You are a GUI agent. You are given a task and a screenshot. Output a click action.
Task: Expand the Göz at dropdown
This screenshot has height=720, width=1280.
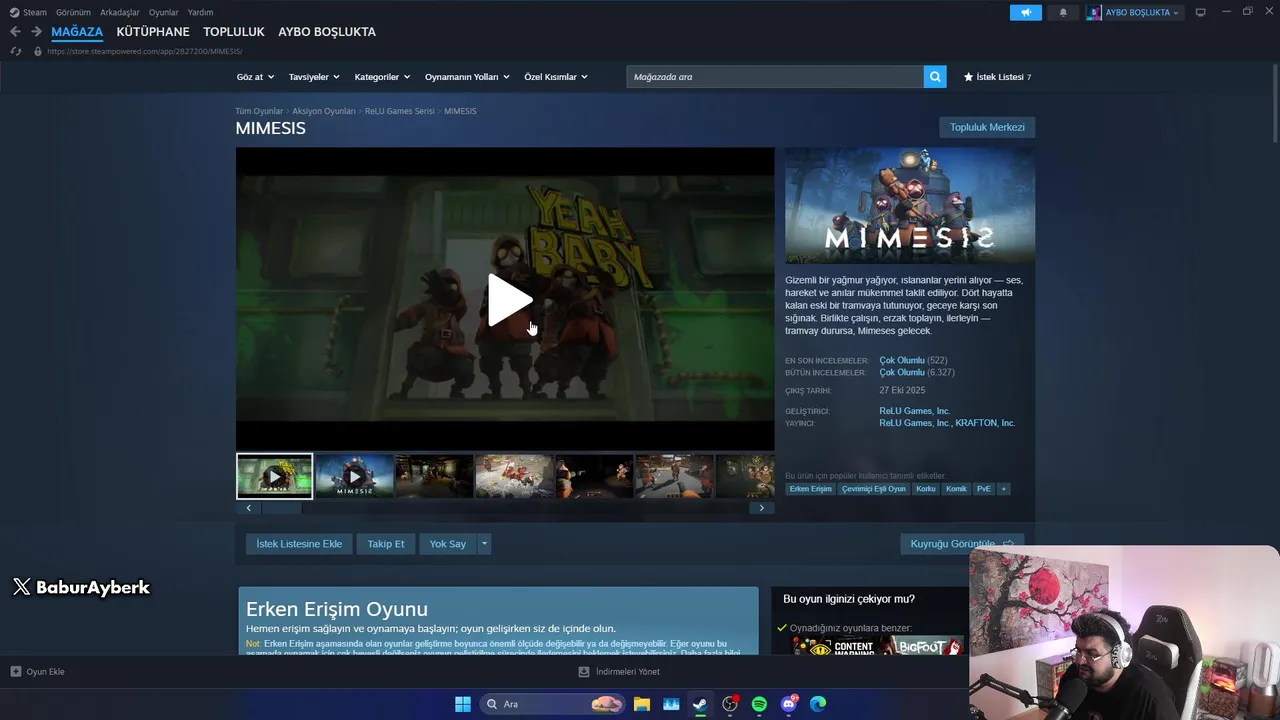(255, 77)
